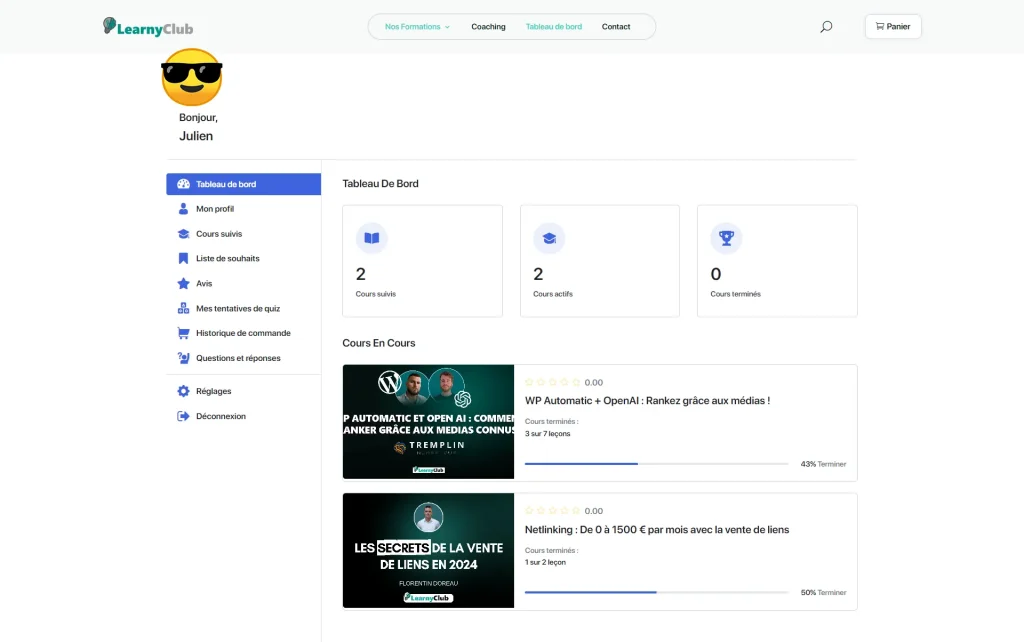Click the sunglasses emoji avatar

(191, 77)
